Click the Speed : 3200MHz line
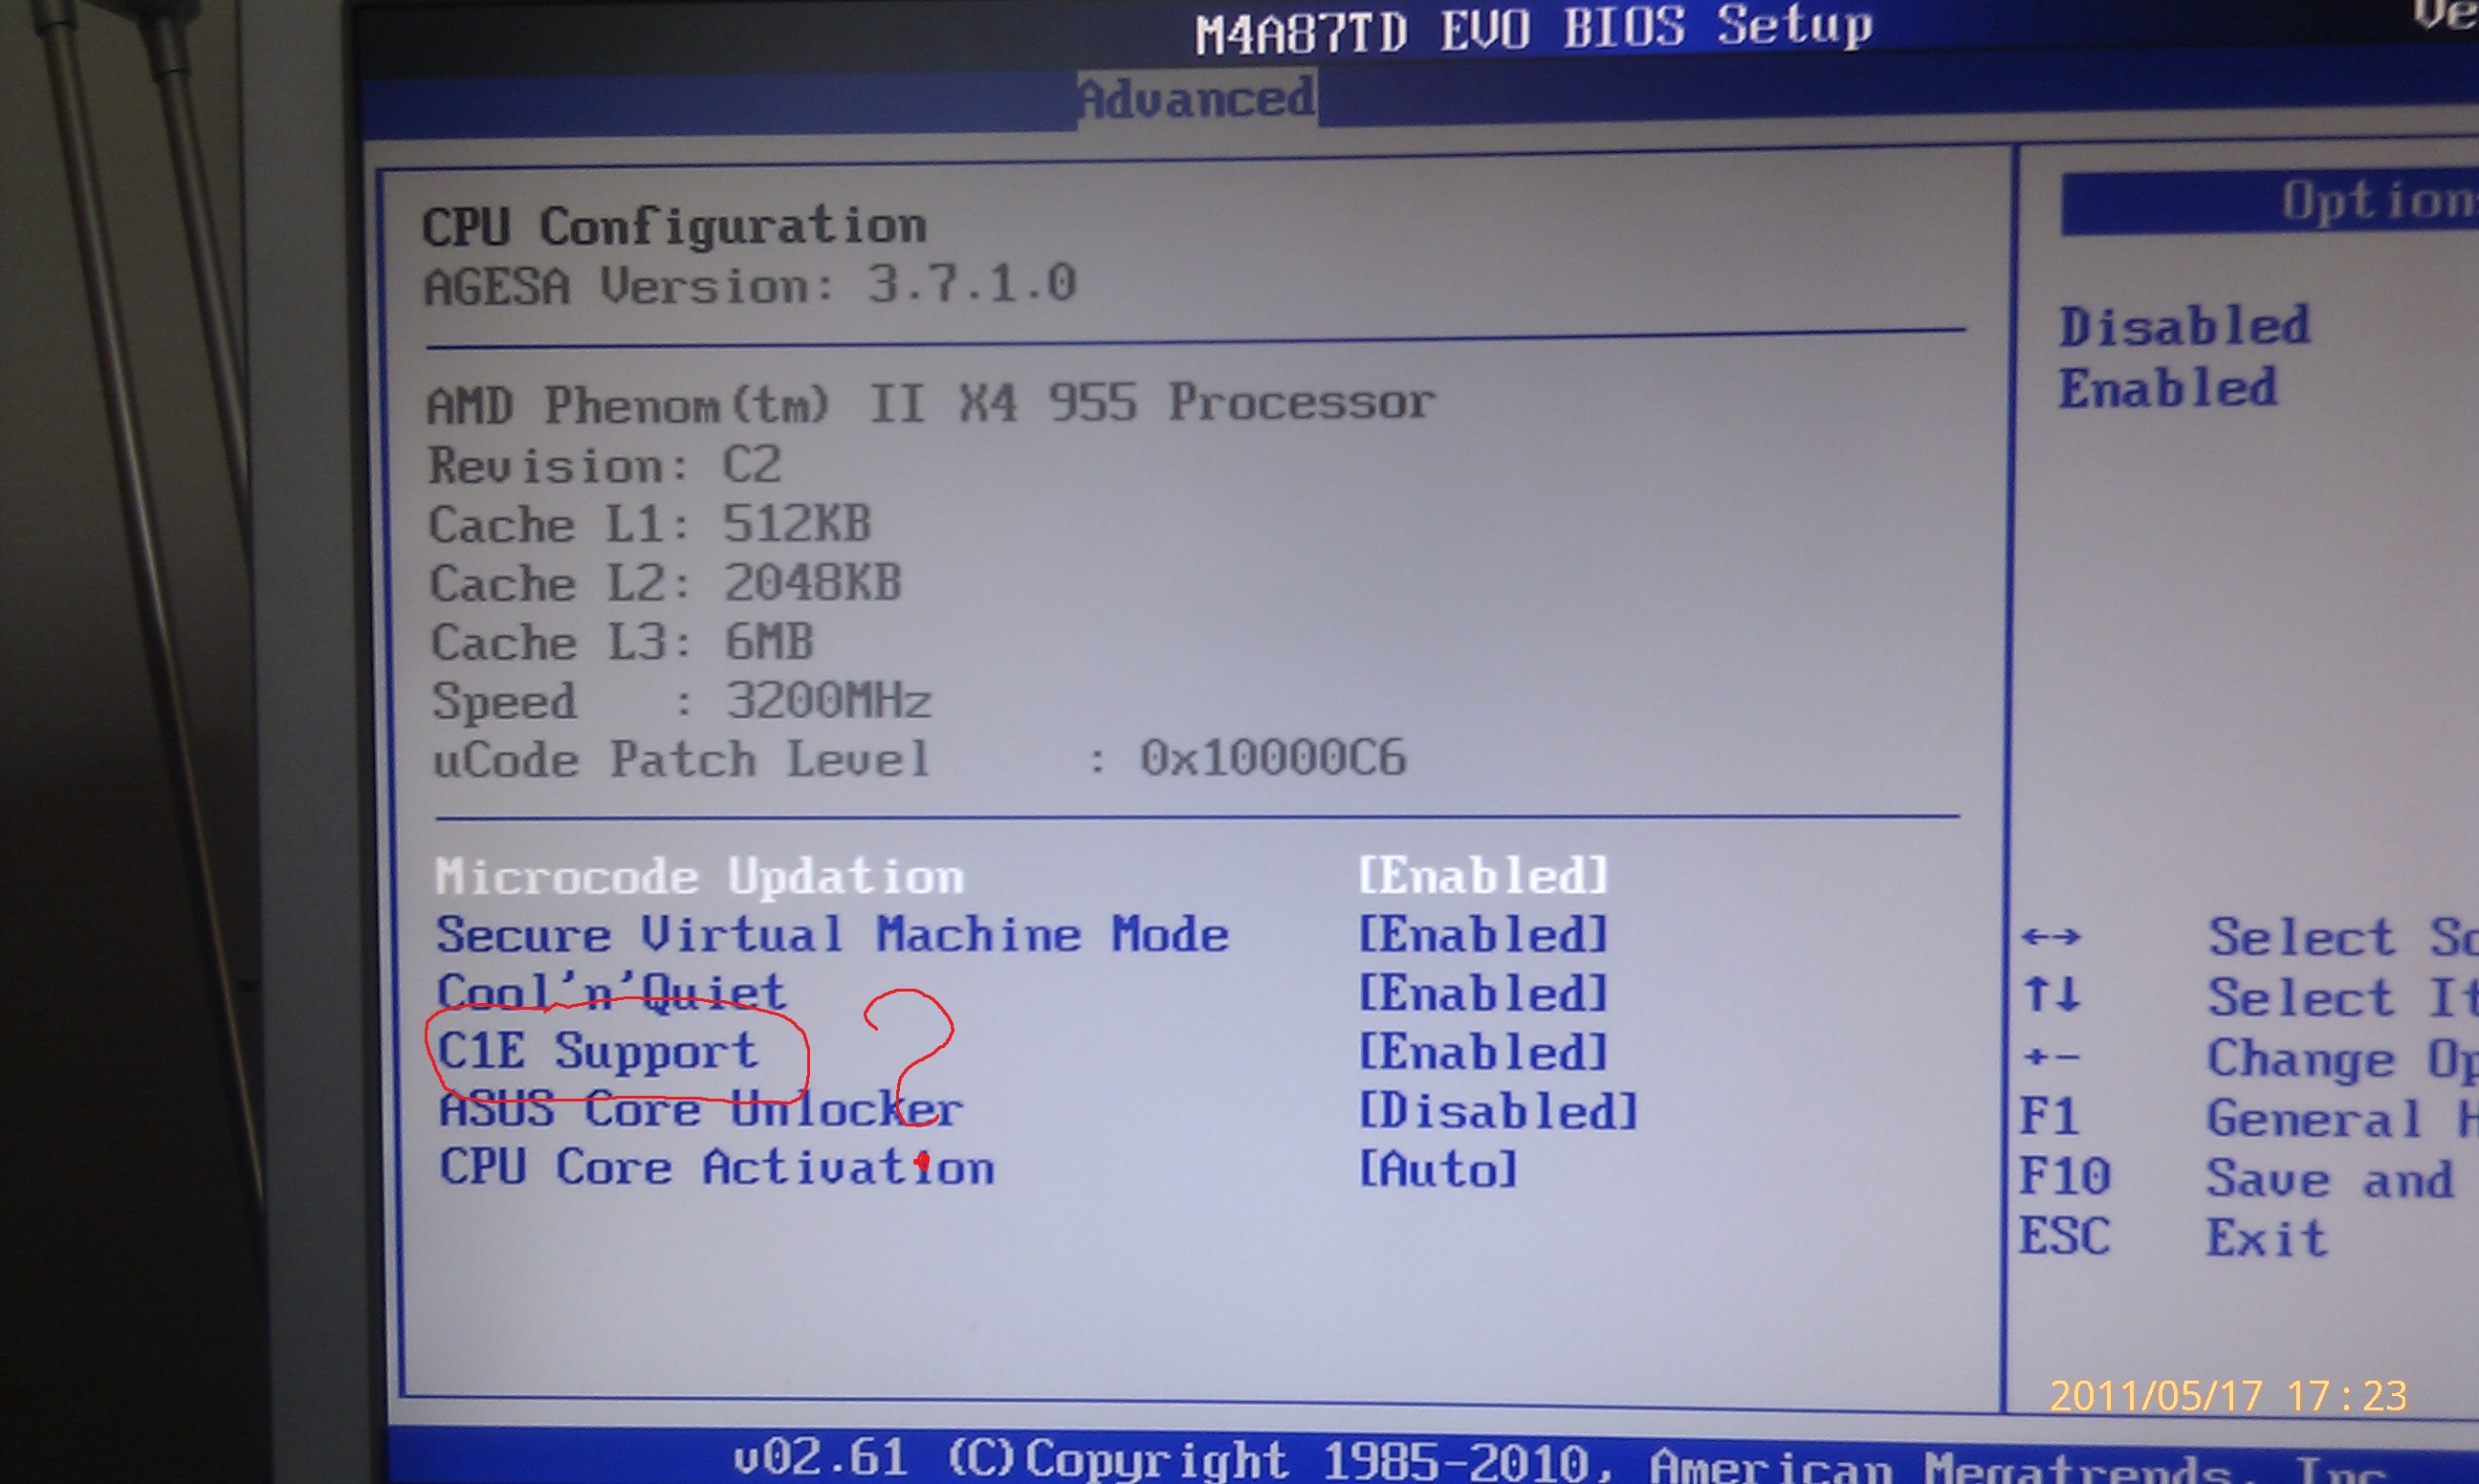This screenshot has height=1484, width=2479. pyautogui.click(x=681, y=701)
